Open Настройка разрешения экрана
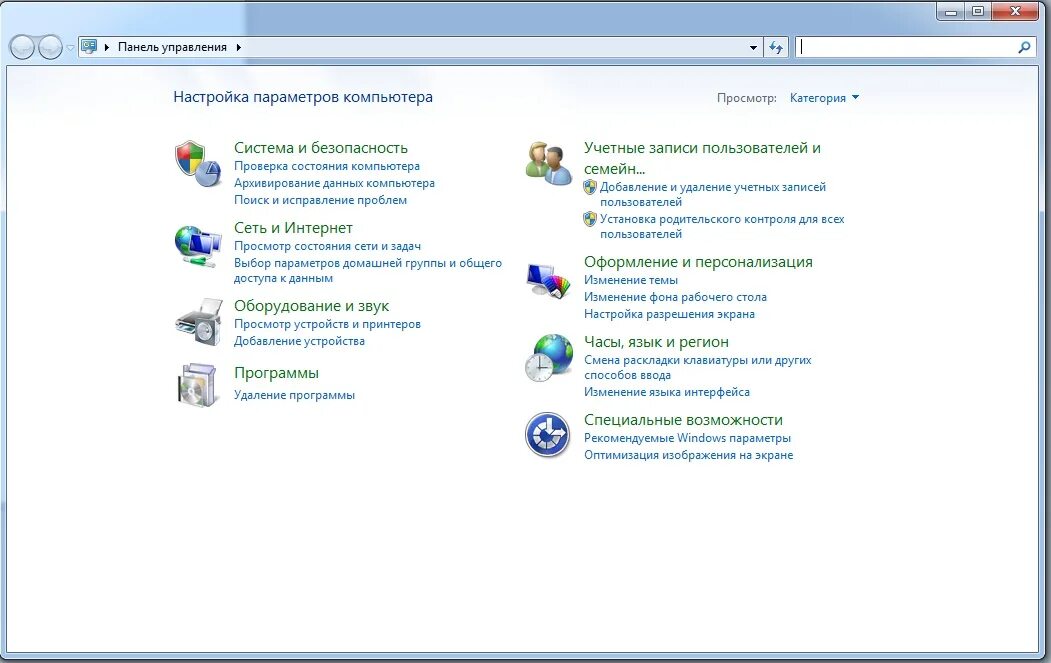This screenshot has width=1051, height=663. 669,314
